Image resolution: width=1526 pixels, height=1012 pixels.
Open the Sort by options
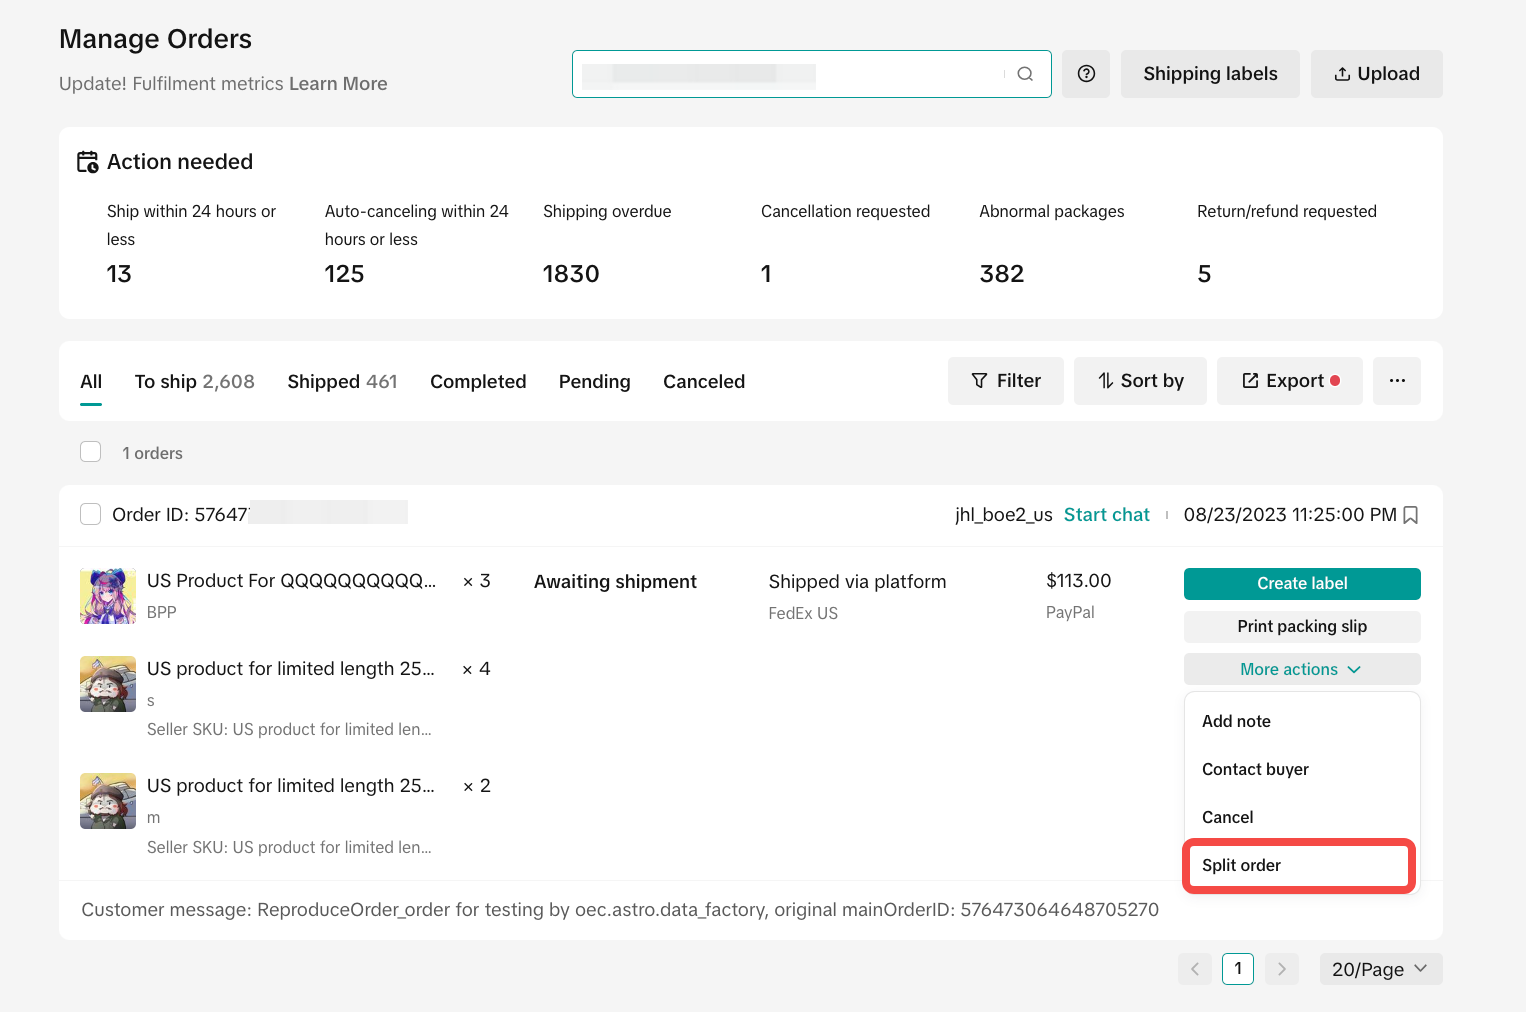pos(1140,381)
